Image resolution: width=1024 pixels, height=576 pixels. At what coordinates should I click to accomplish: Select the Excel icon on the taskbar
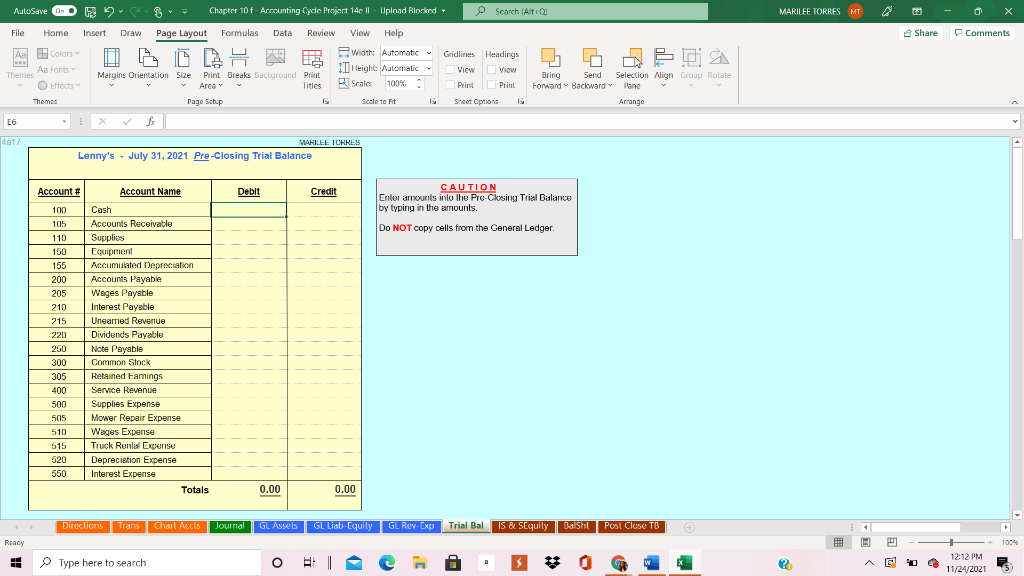click(x=685, y=563)
